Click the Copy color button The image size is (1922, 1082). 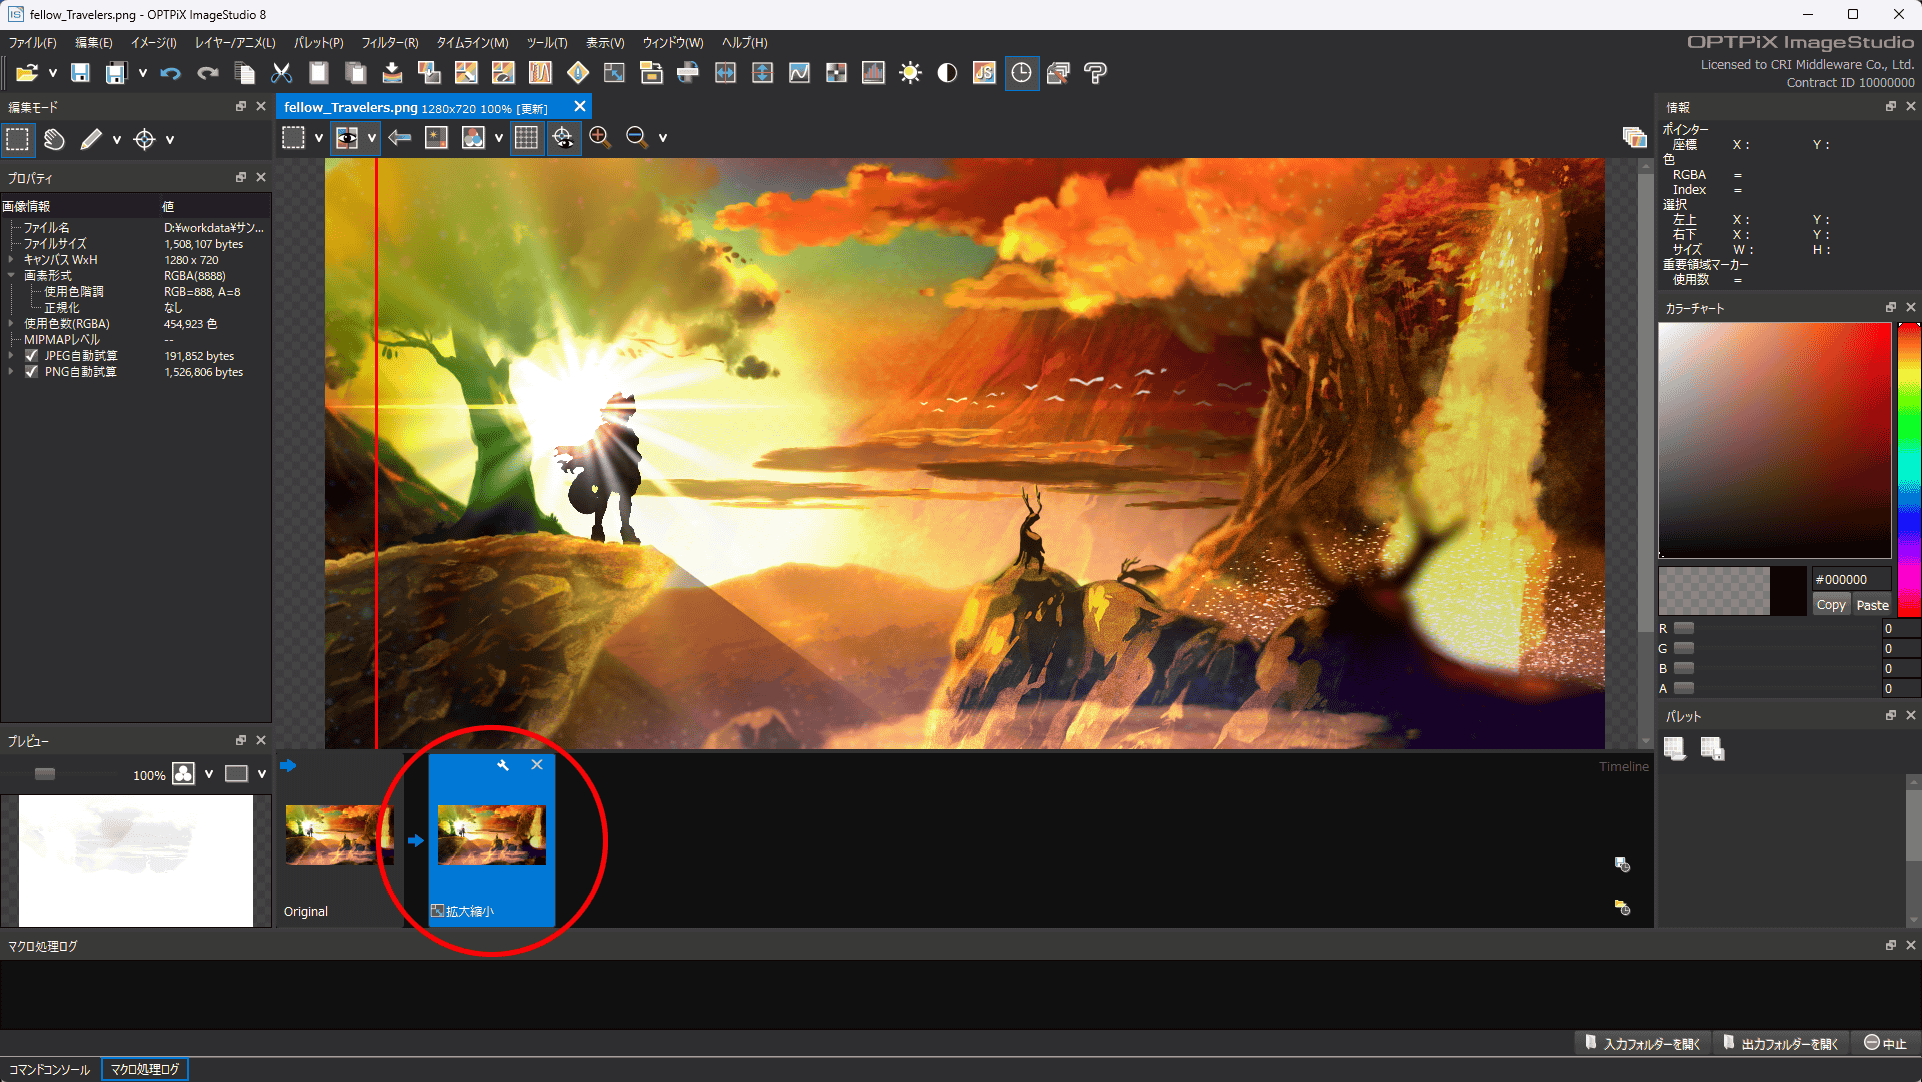pyautogui.click(x=1831, y=605)
